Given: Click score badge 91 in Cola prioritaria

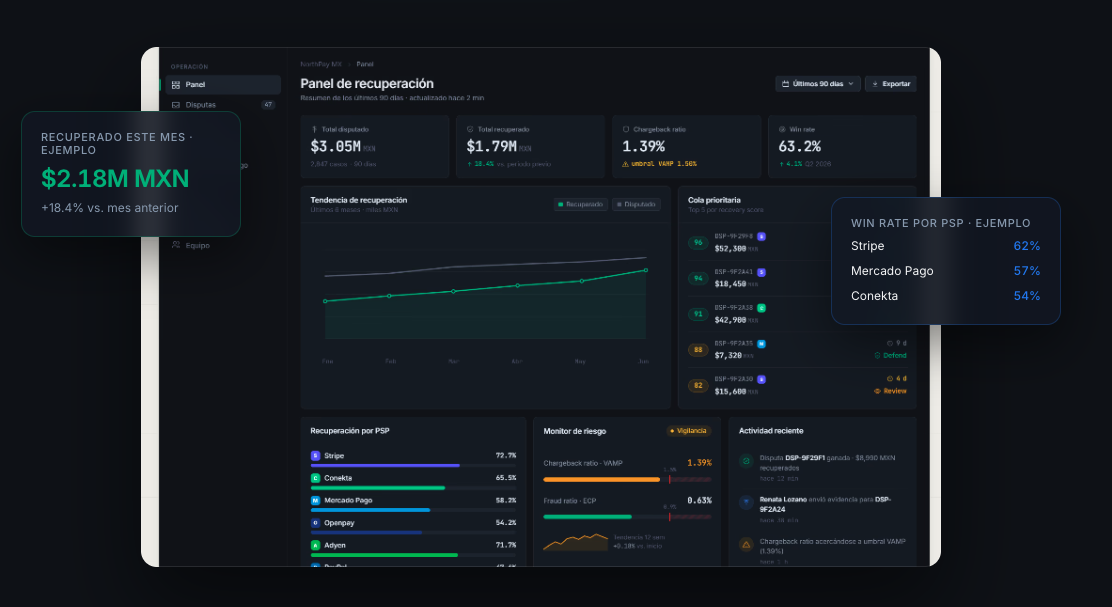Looking at the screenshot, I should tap(698, 314).
